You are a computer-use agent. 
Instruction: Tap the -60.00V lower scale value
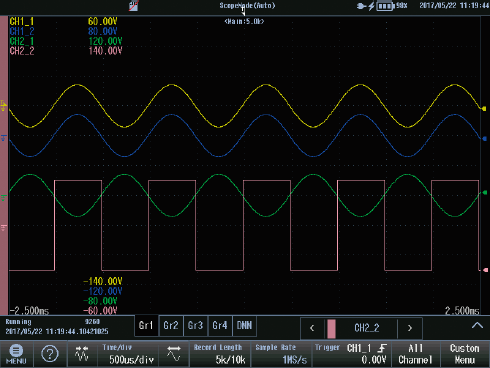click(x=100, y=311)
